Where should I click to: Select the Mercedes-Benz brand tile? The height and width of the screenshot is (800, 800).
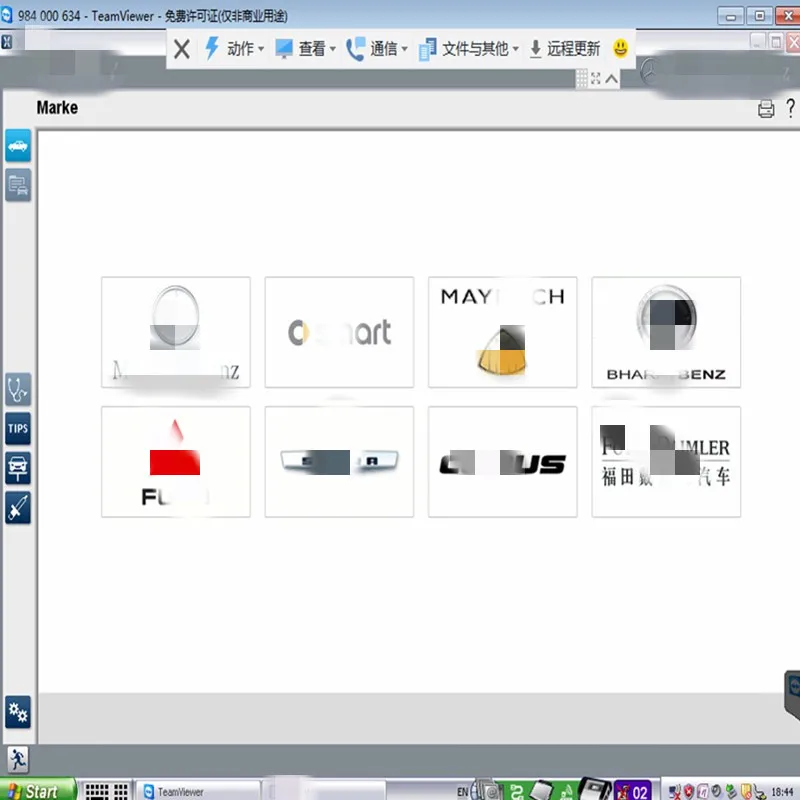click(x=176, y=332)
